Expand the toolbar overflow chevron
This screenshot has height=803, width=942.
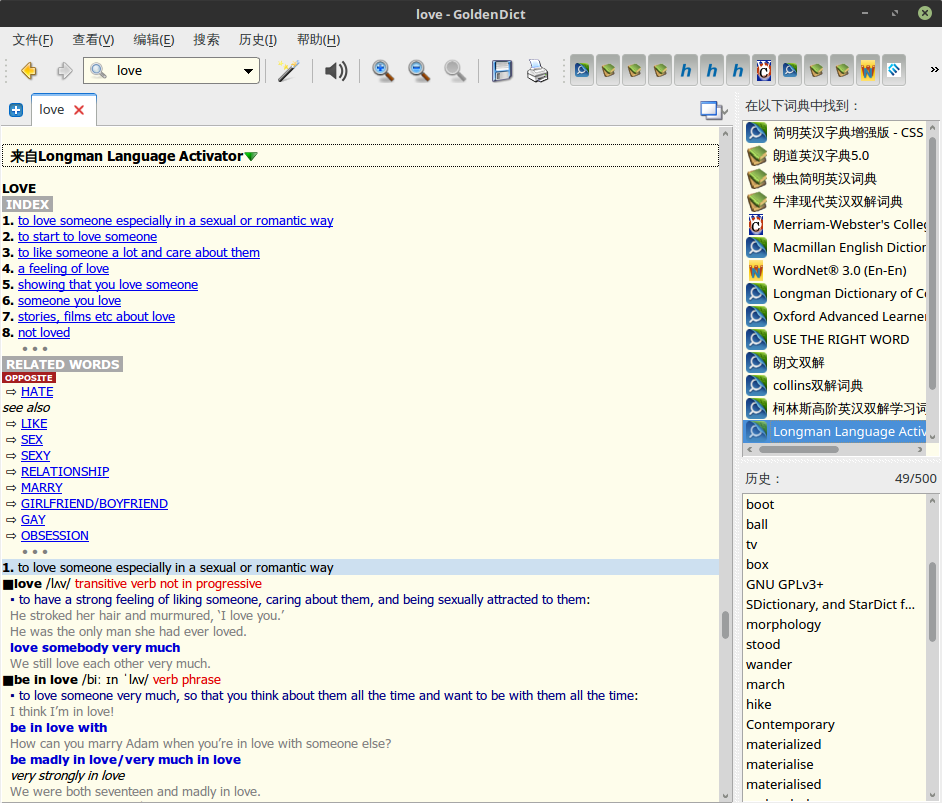coord(934,70)
